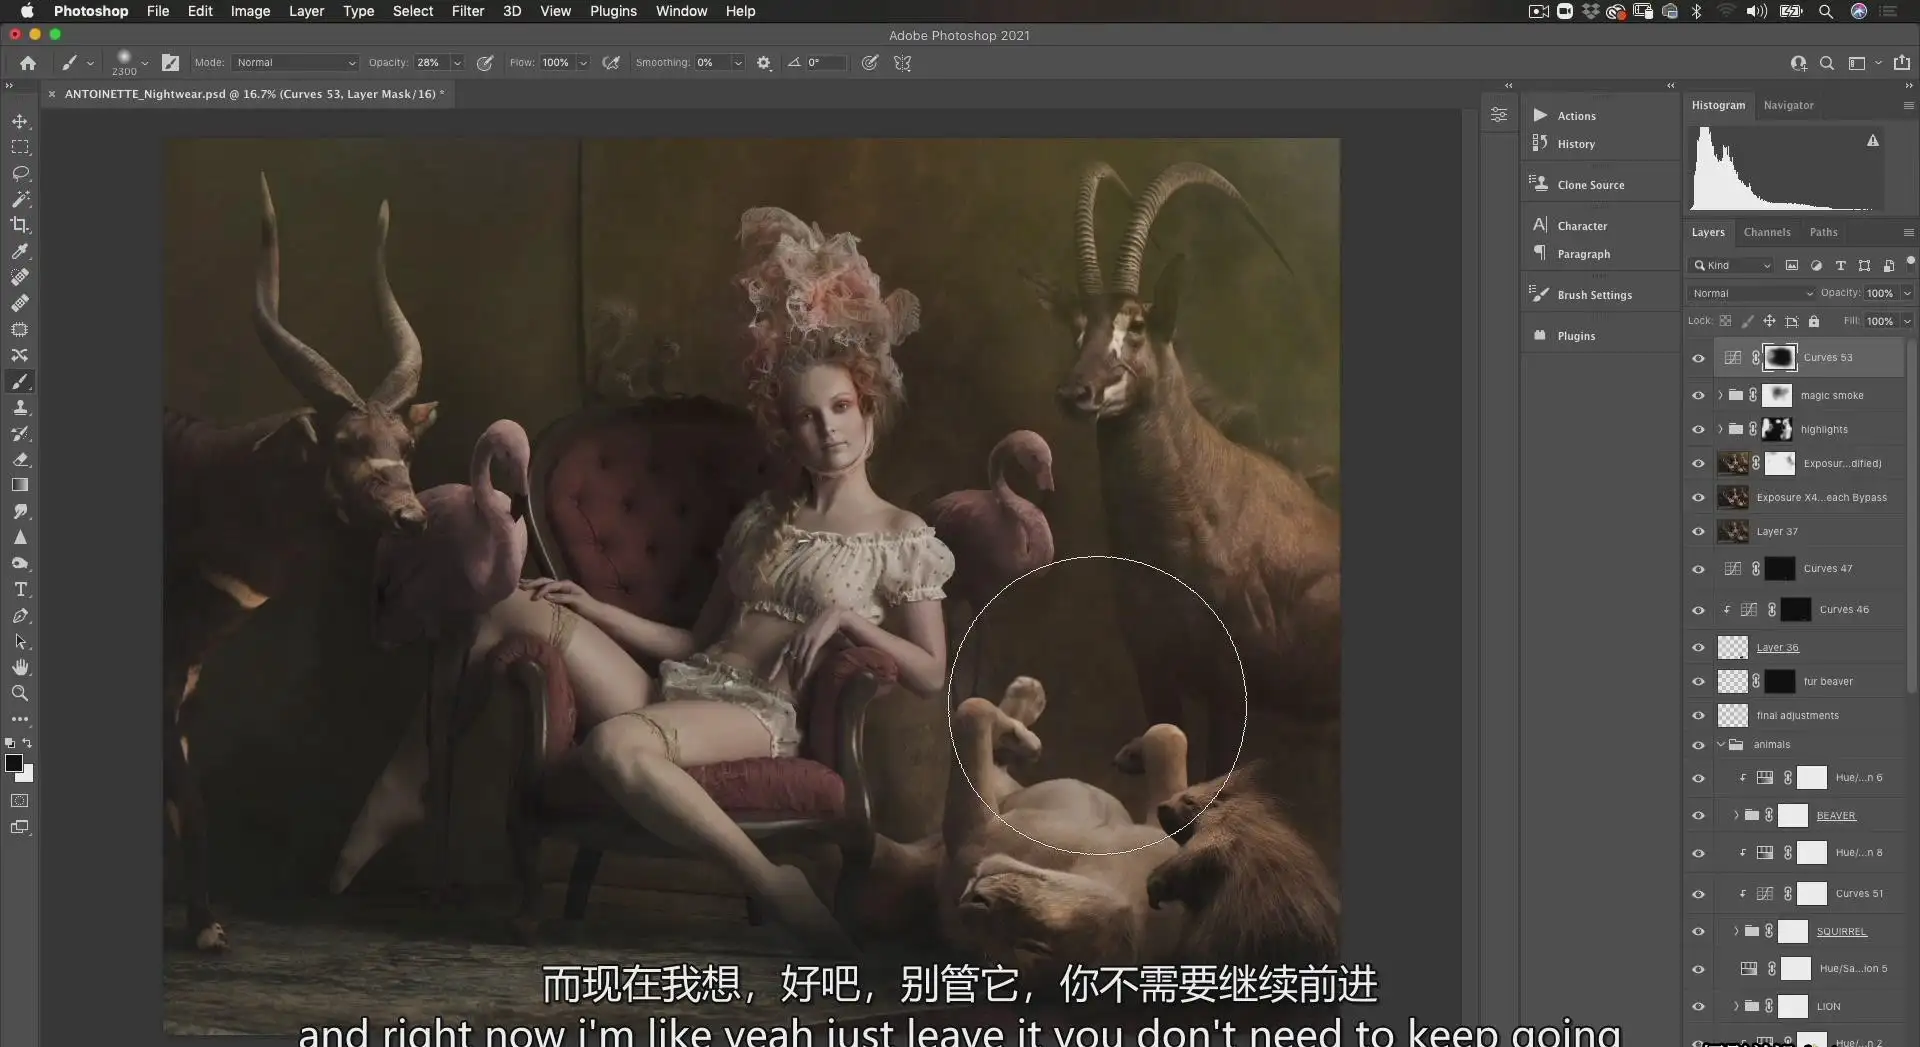This screenshot has width=1920, height=1047.
Task: Select the Gradient tool
Action: (x=20, y=485)
